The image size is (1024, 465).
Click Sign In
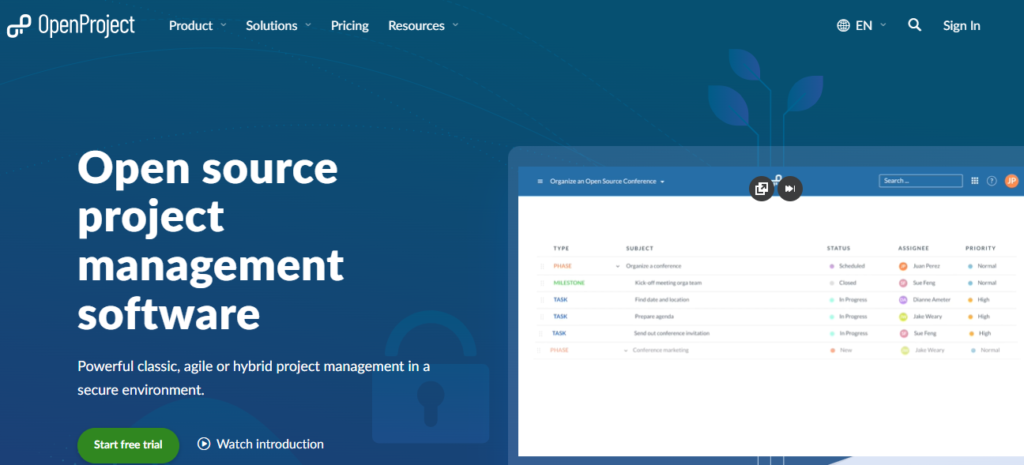pos(961,25)
